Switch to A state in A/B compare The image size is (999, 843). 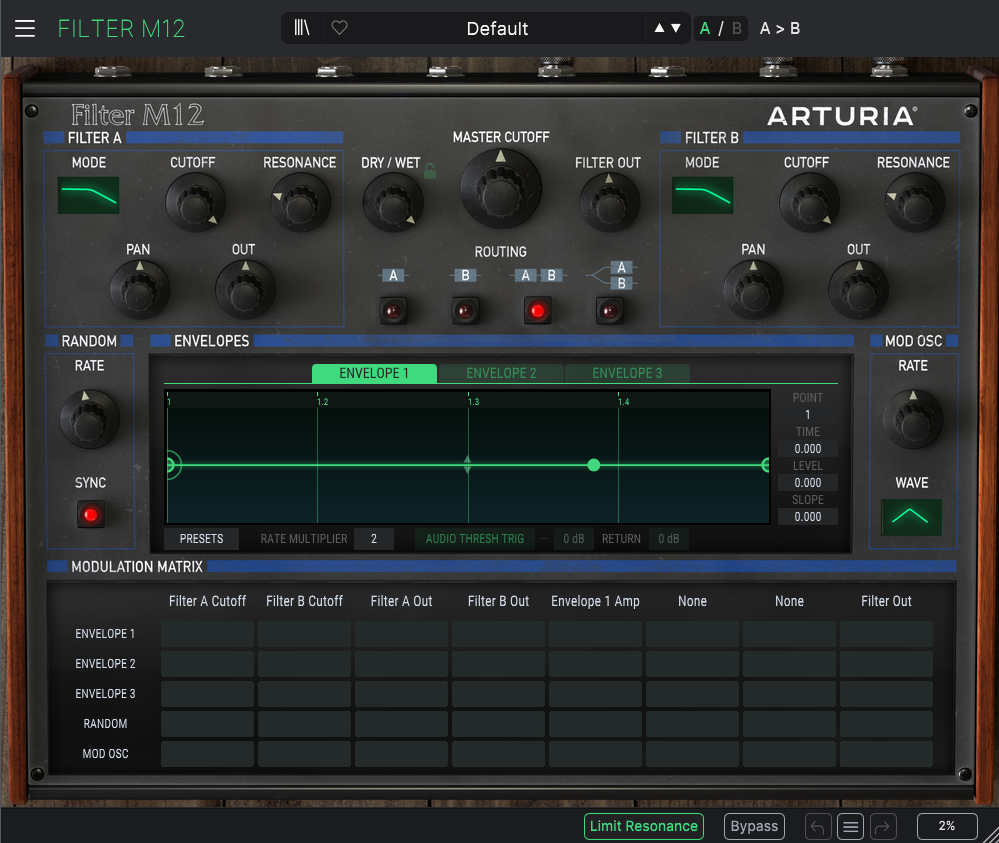coord(705,29)
